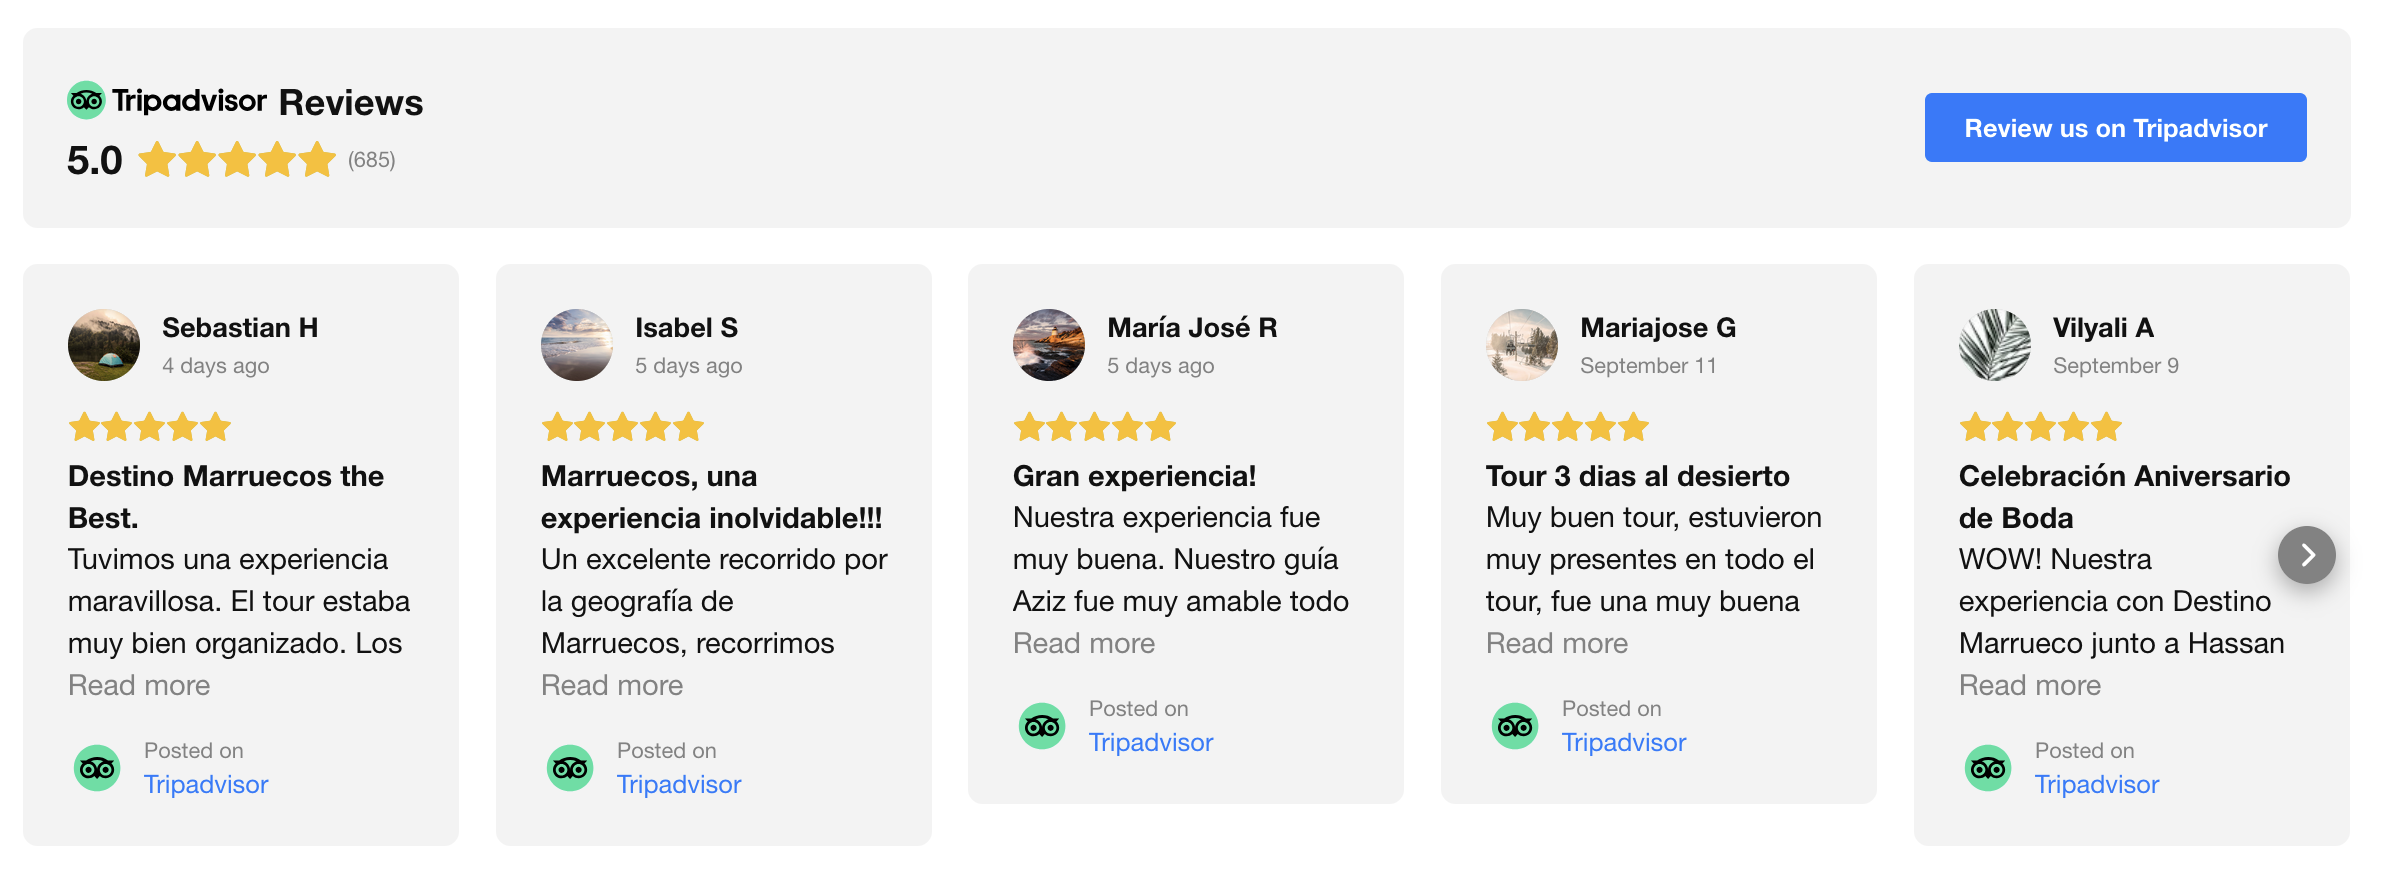Image resolution: width=2382 pixels, height=878 pixels.
Task: Expand Sebastian H's review with Read more
Action: (x=139, y=685)
